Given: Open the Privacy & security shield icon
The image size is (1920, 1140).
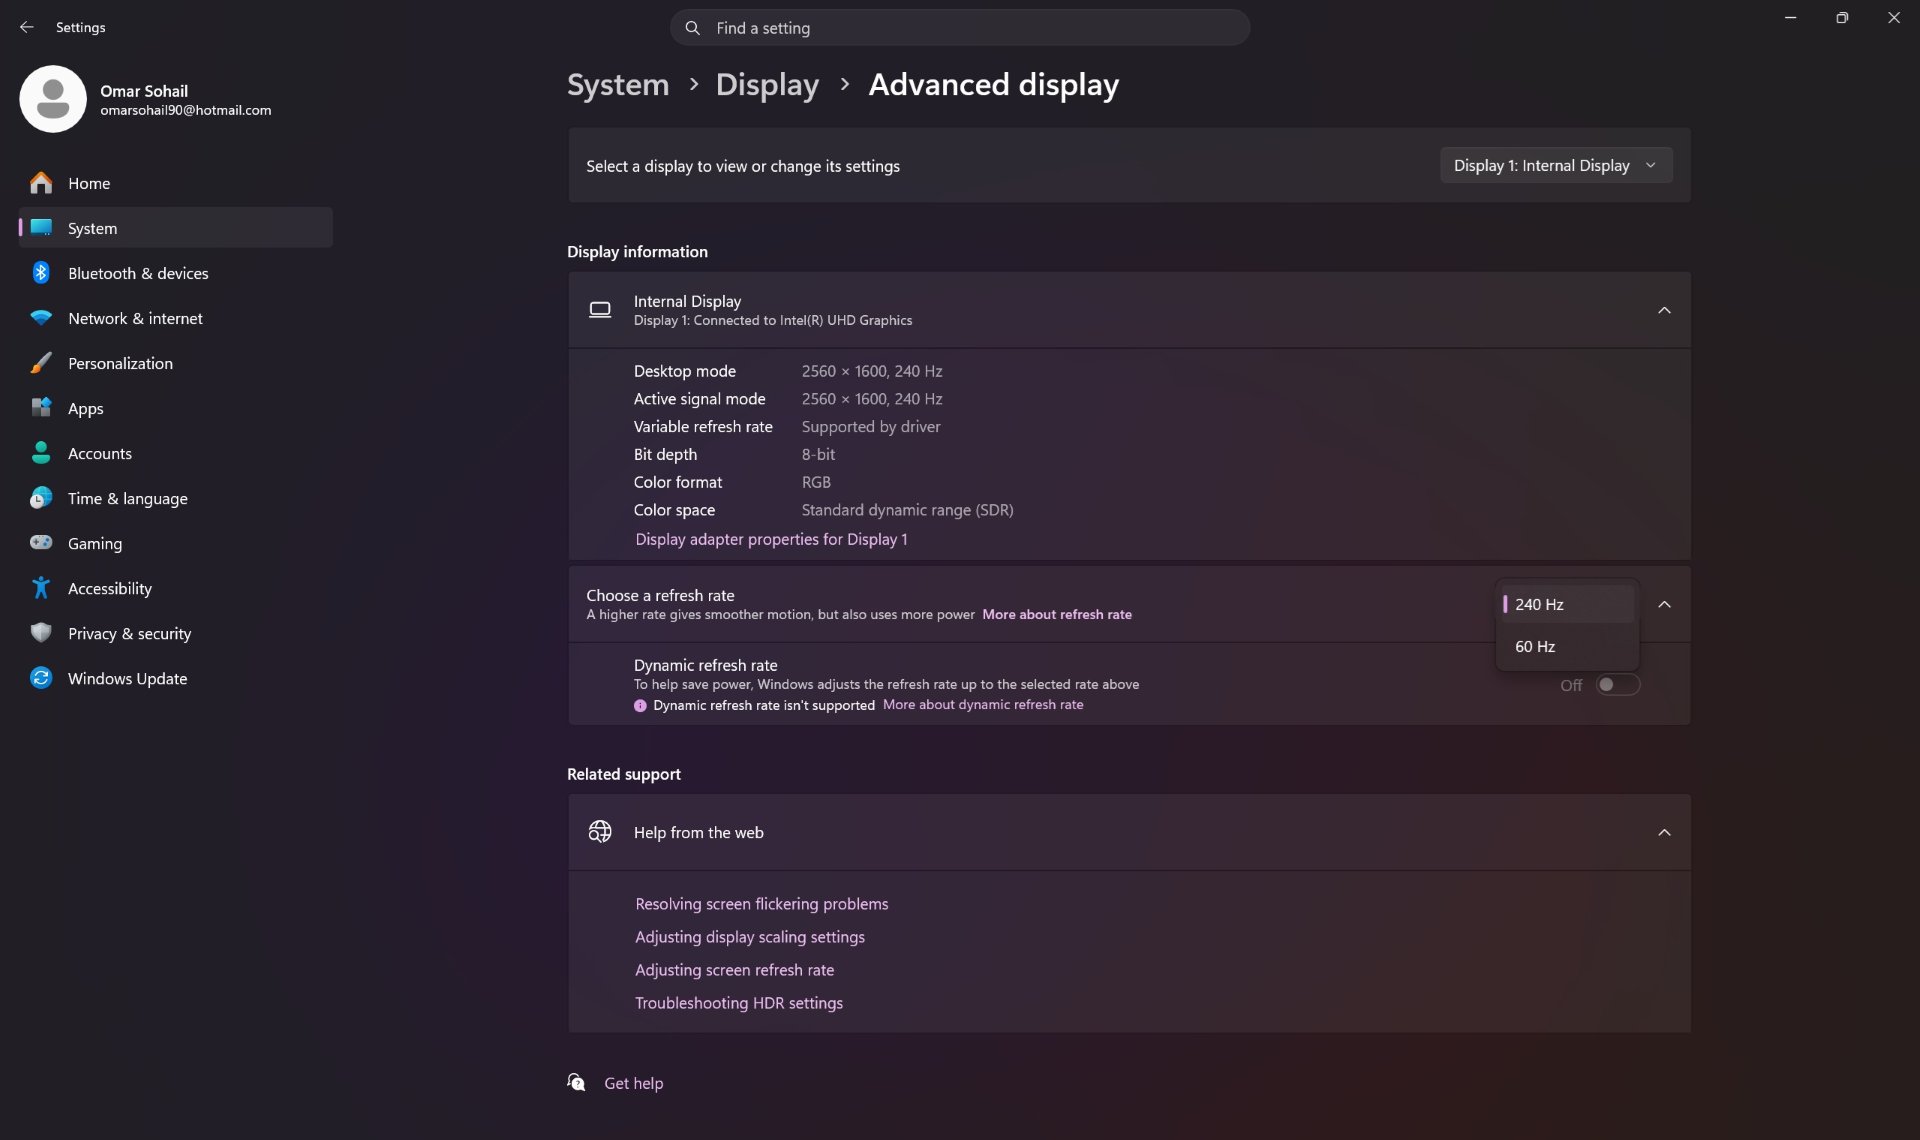Looking at the screenshot, I should point(41,633).
